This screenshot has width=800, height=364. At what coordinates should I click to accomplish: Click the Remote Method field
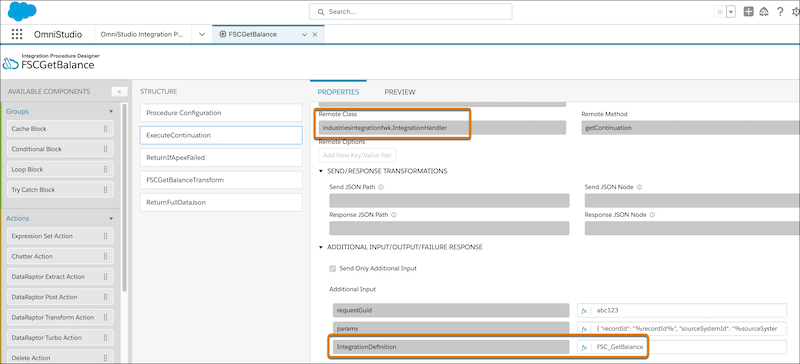[690, 128]
